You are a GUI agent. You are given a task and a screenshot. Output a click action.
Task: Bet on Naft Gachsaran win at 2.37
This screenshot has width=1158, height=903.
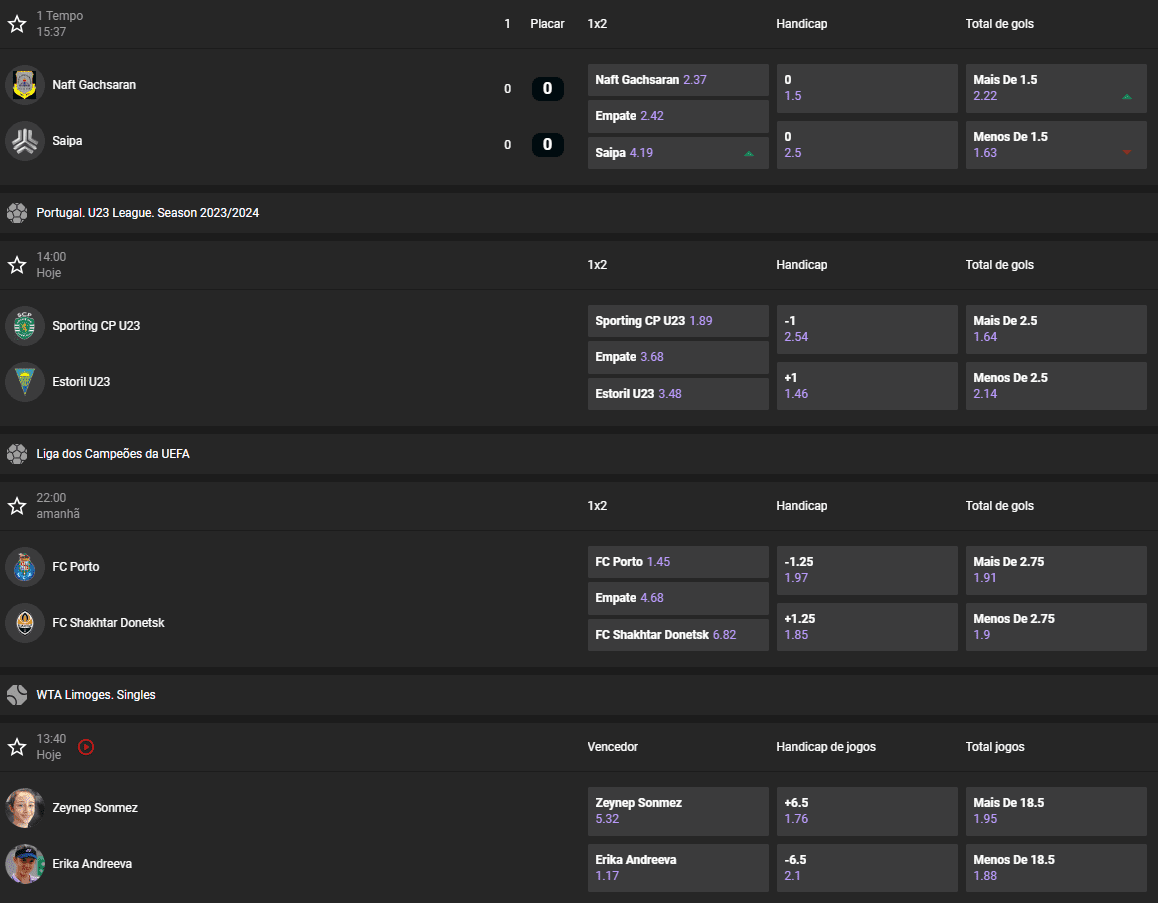tap(678, 80)
